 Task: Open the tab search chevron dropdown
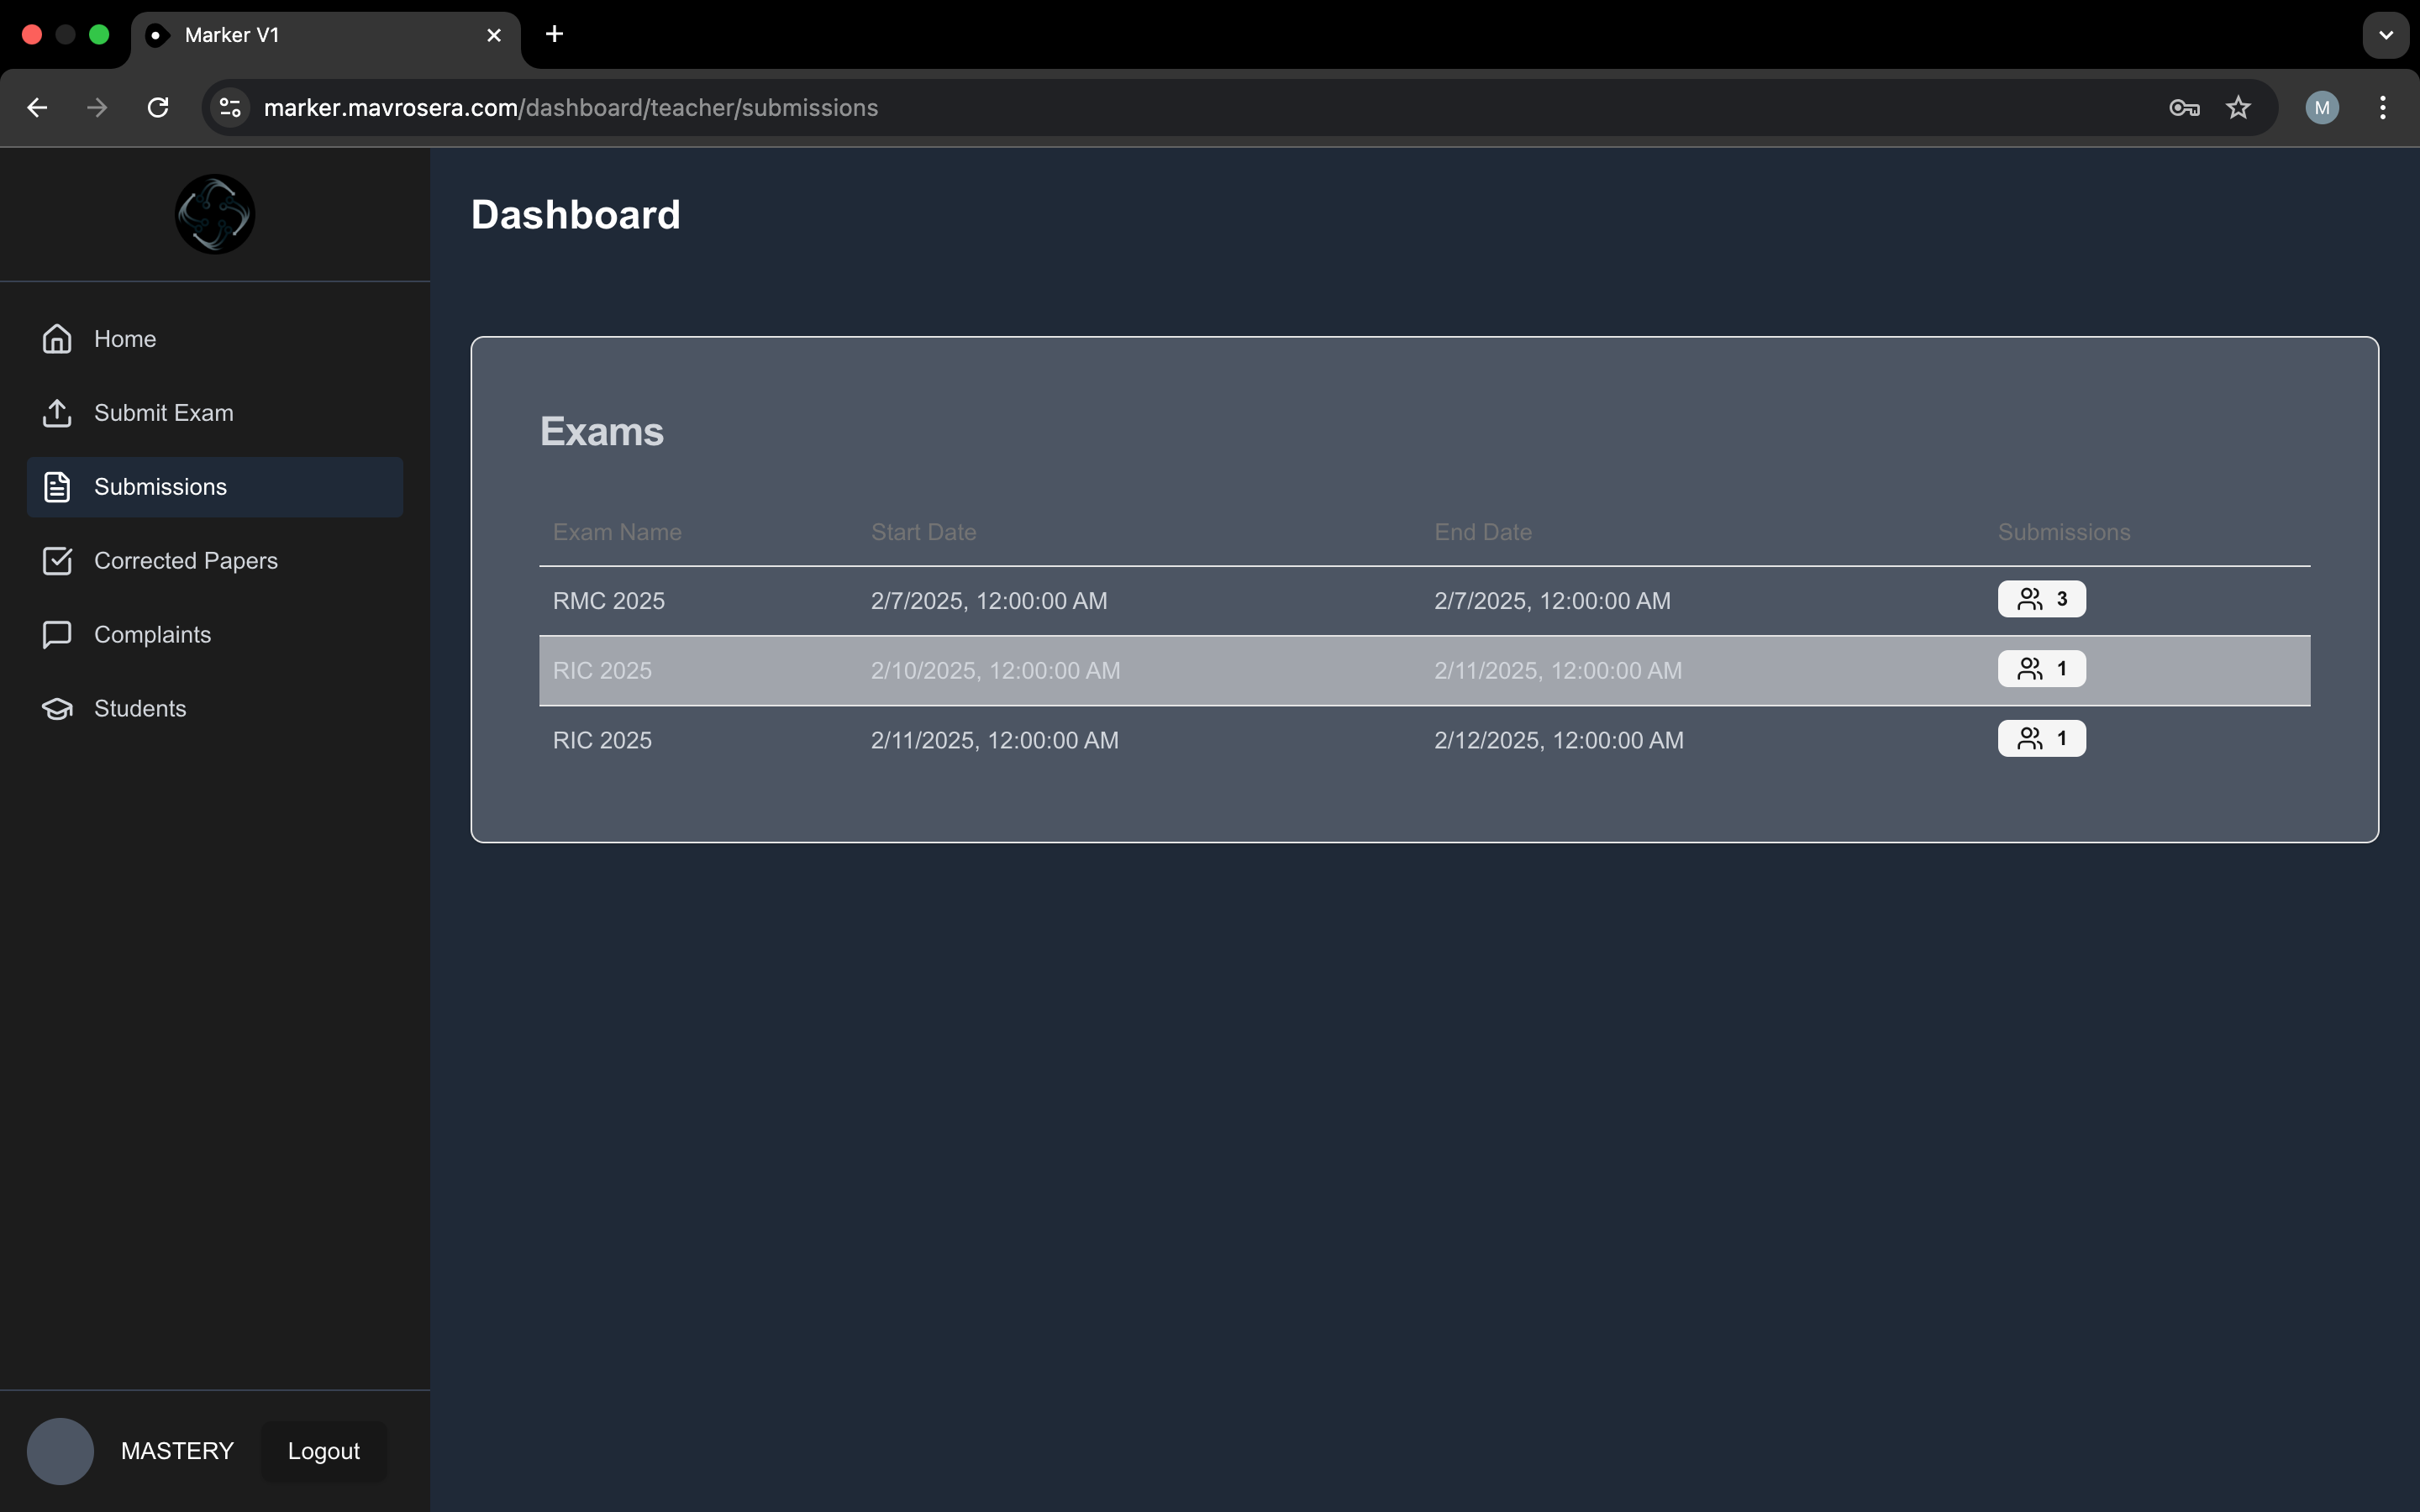click(2386, 35)
